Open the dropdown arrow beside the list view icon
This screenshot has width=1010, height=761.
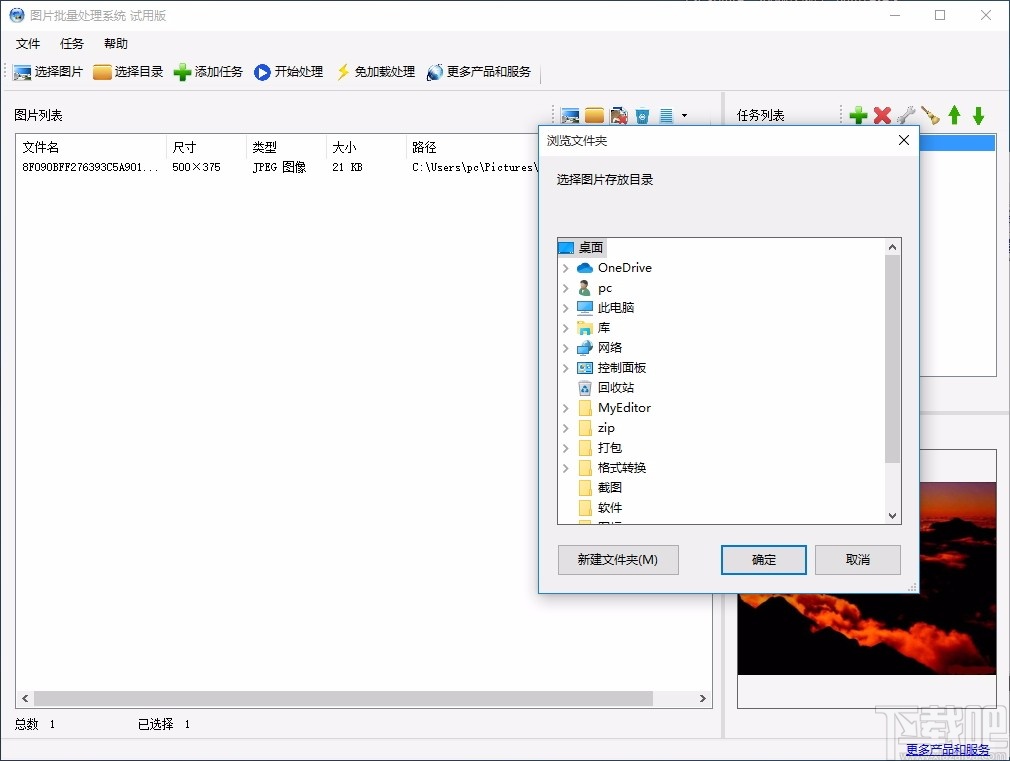point(684,115)
